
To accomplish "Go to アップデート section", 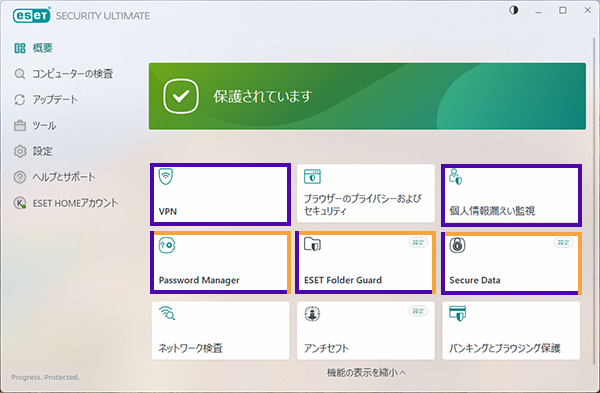I will coord(55,99).
